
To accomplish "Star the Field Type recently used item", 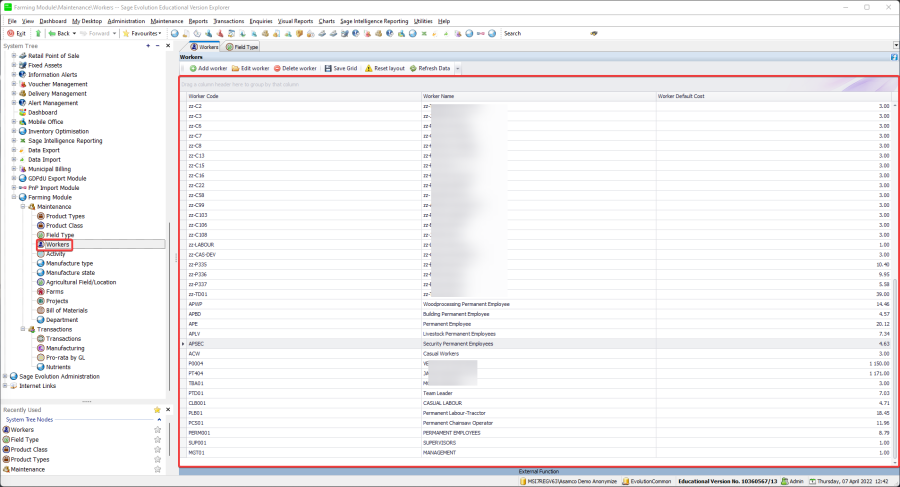I will (x=157, y=439).
